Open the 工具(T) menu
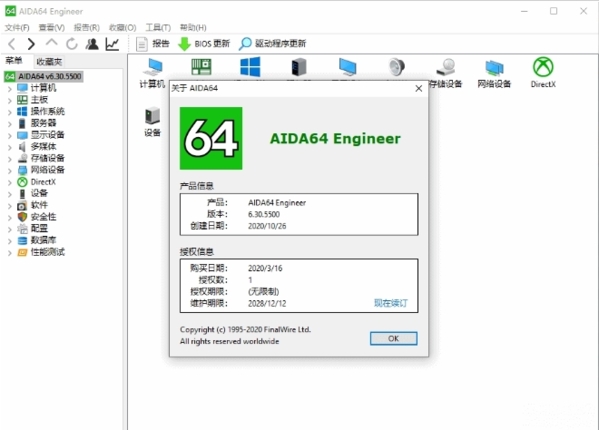The height and width of the screenshot is (430, 599). tap(158, 27)
